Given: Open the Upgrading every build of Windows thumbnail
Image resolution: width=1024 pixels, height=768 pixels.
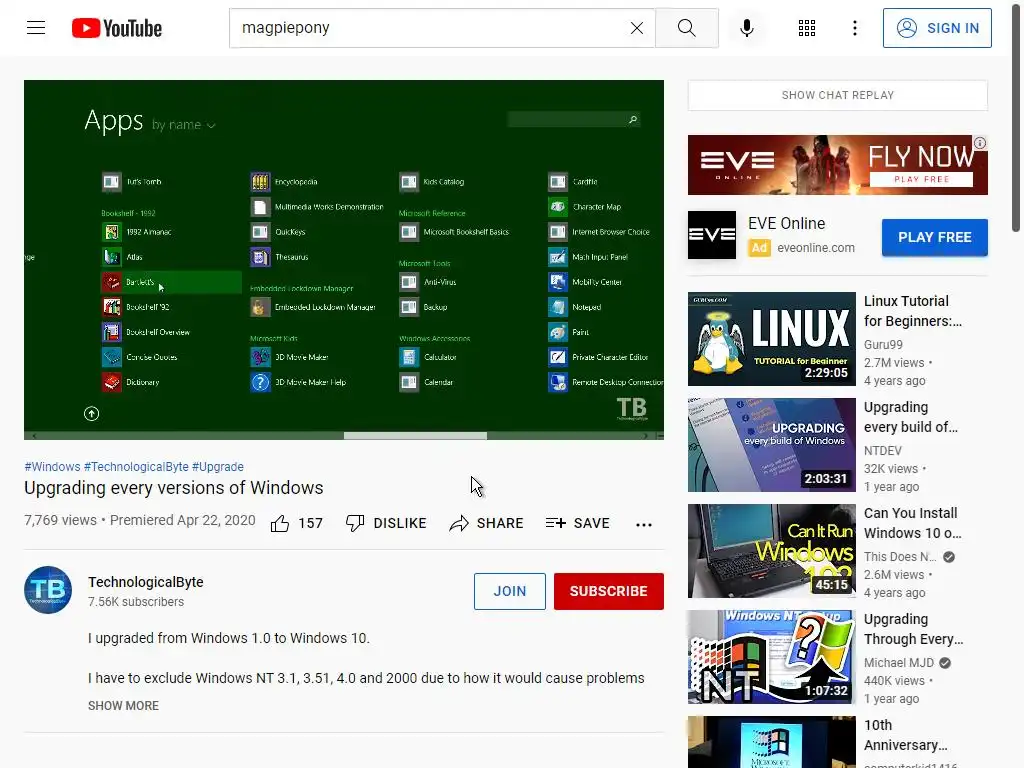Looking at the screenshot, I should 771,445.
